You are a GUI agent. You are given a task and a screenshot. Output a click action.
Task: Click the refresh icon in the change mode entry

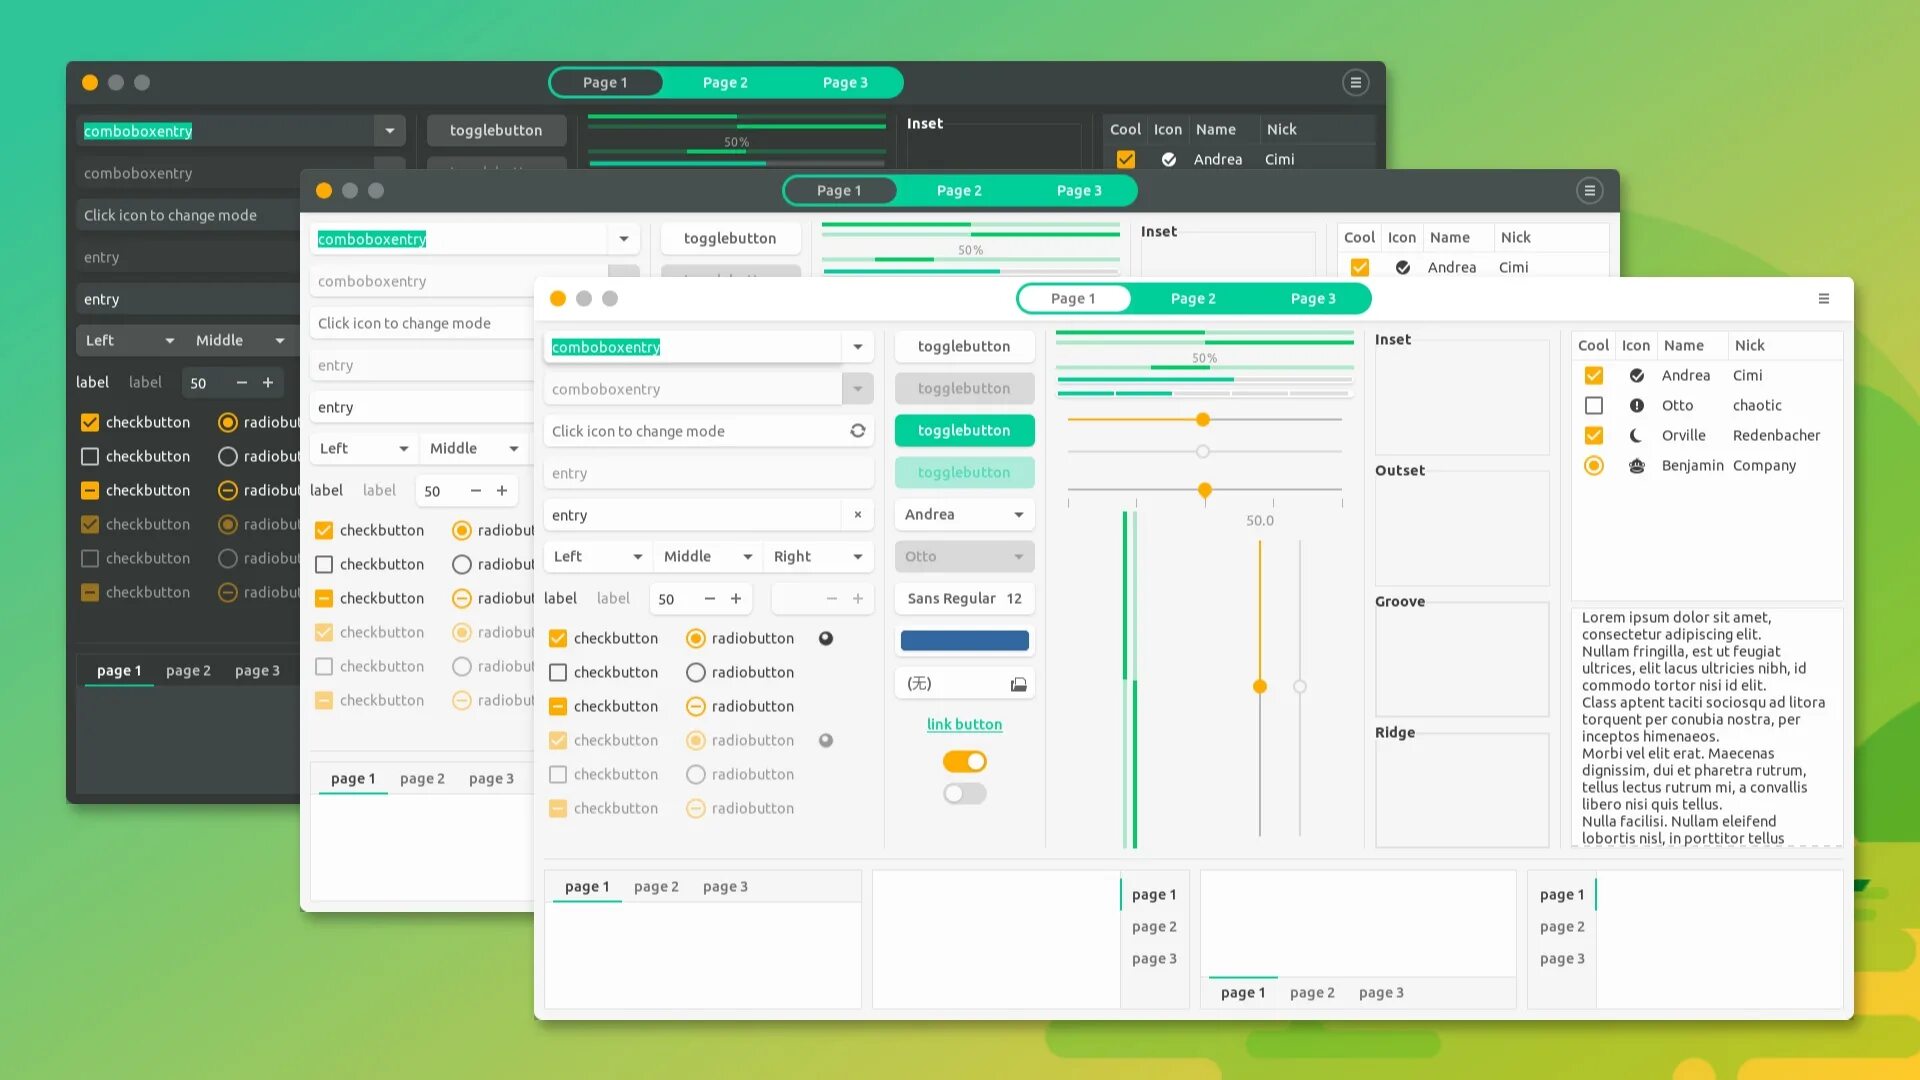point(857,431)
